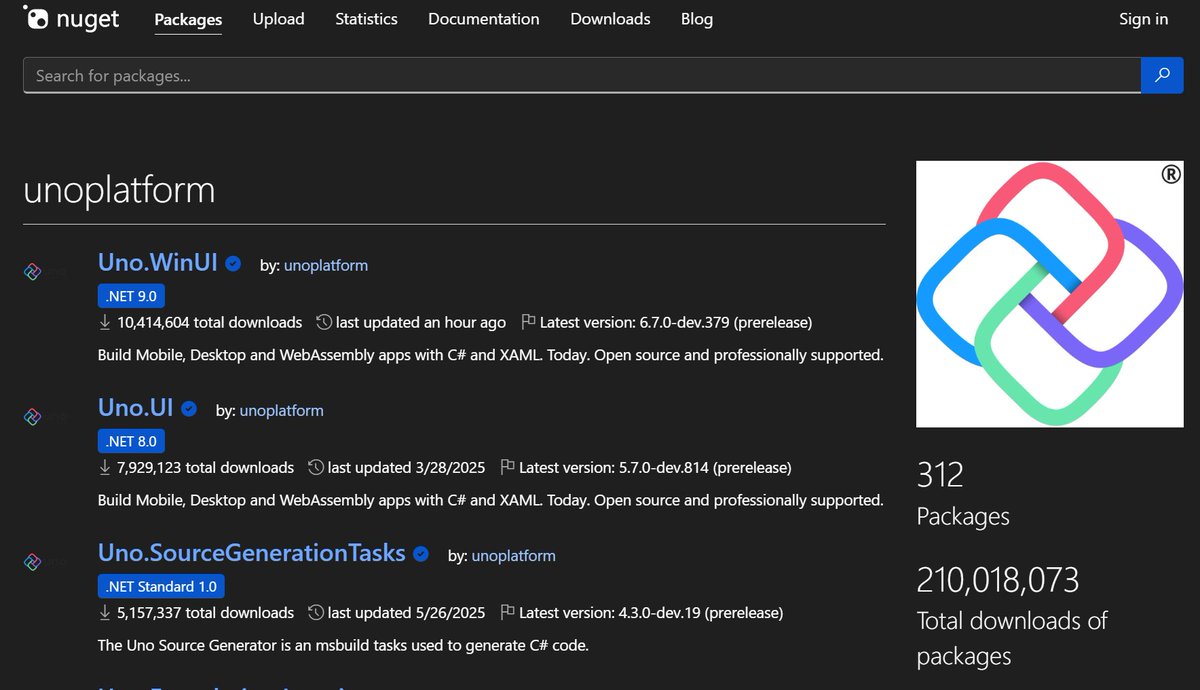Click the '312' packages count

[940, 474]
